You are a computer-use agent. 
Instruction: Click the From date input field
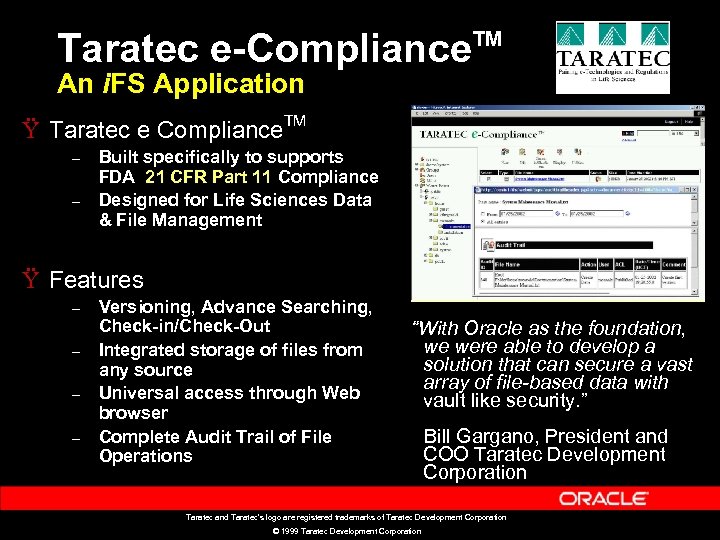[526, 214]
